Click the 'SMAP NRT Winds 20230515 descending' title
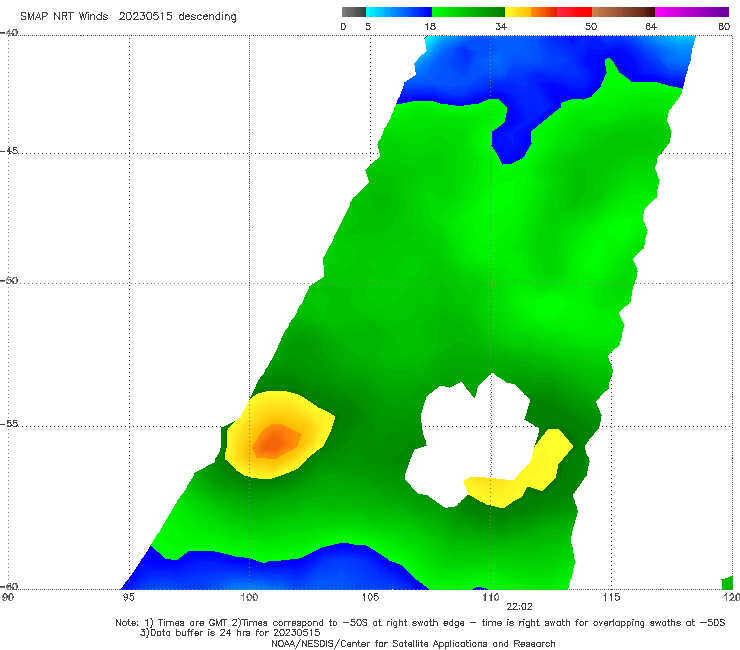The image size is (740, 650). pos(128,16)
